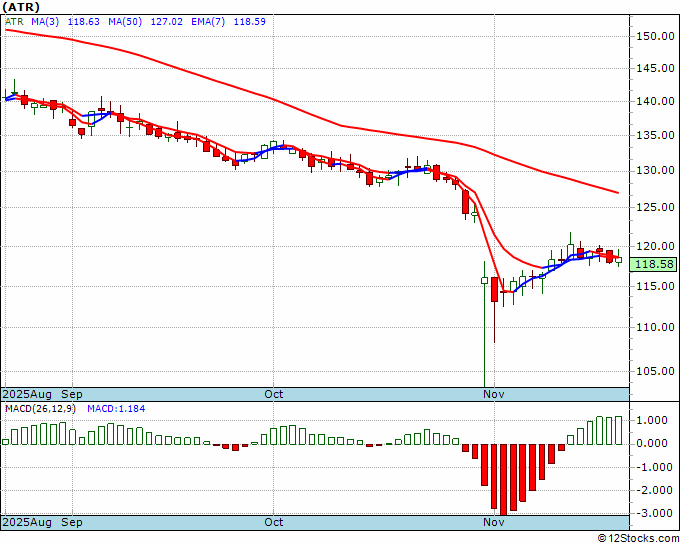
Task: Click the latest green candlestick near 118.58
Action: tap(619, 259)
